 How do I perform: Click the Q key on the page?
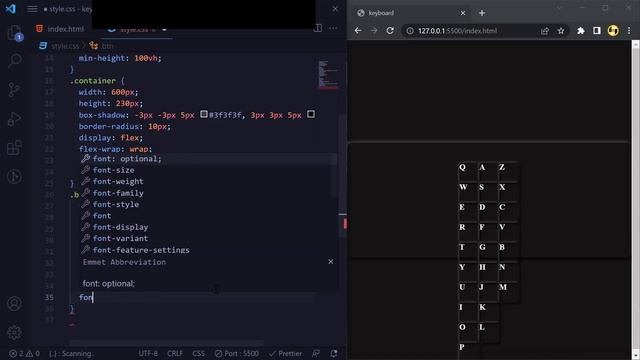[x=467, y=171]
